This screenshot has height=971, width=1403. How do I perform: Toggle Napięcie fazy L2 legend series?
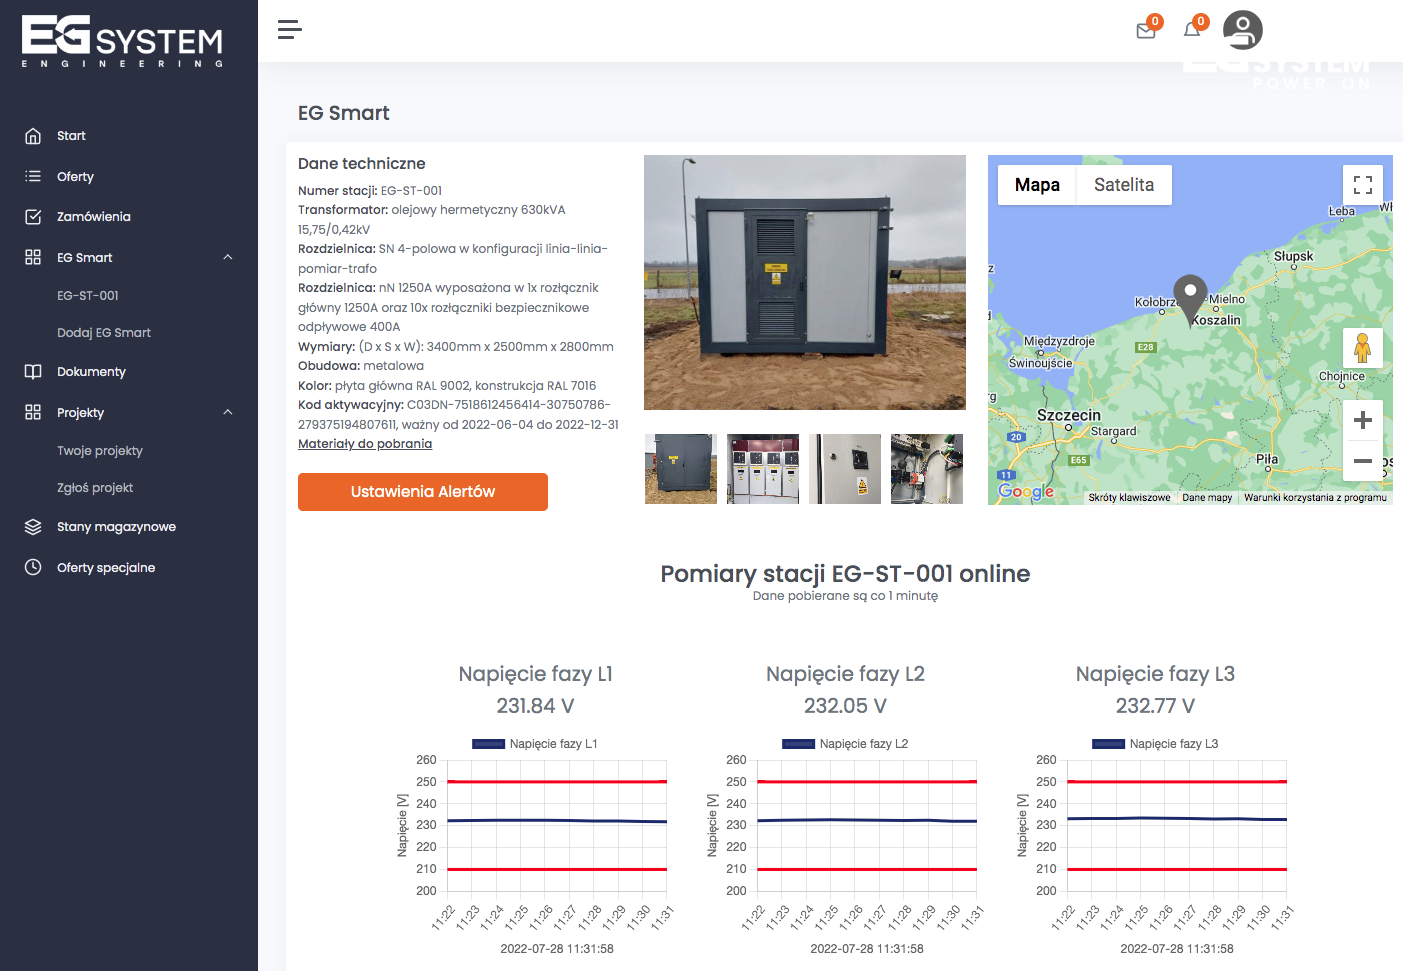point(844,744)
